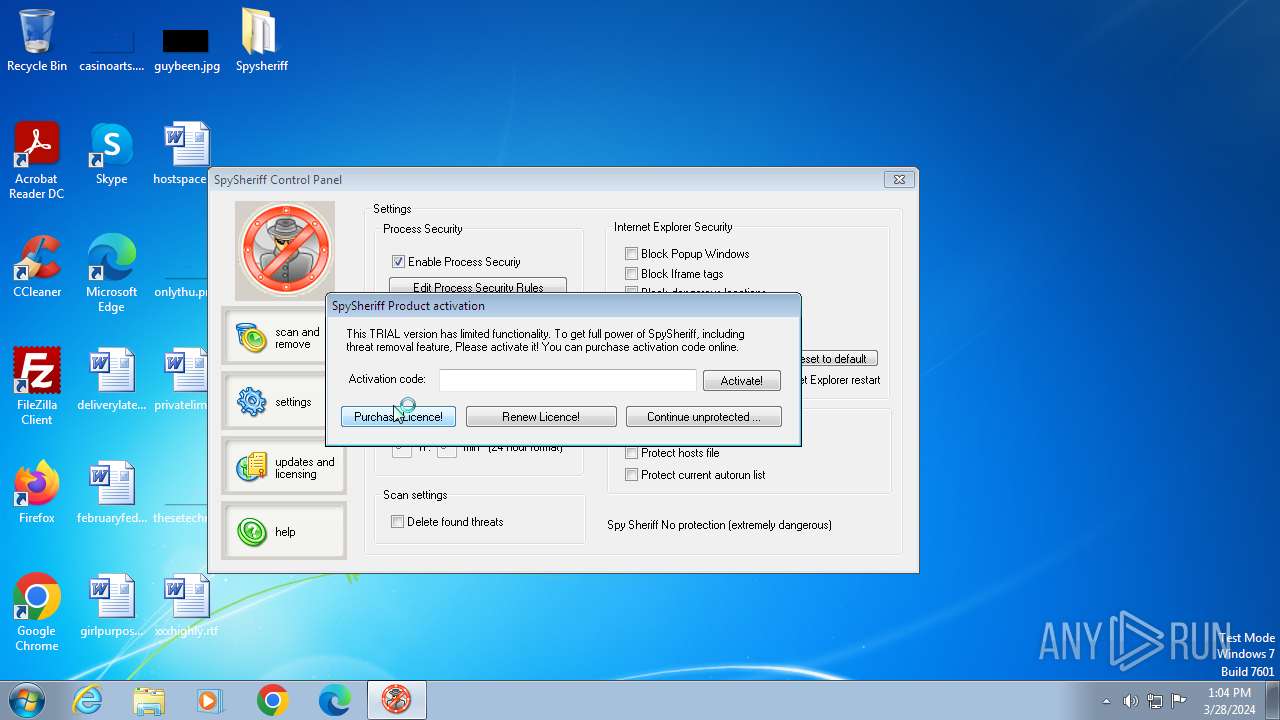Launch Skype from desktop shortcut

[x=111, y=153]
